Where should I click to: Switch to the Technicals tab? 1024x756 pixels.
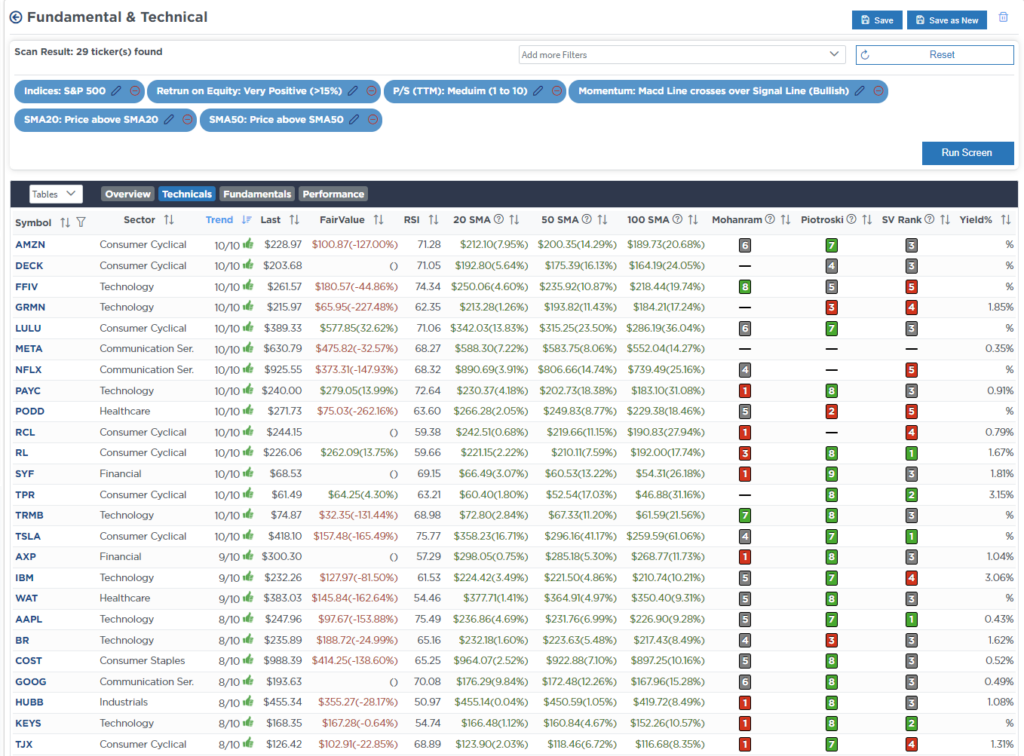pos(187,194)
